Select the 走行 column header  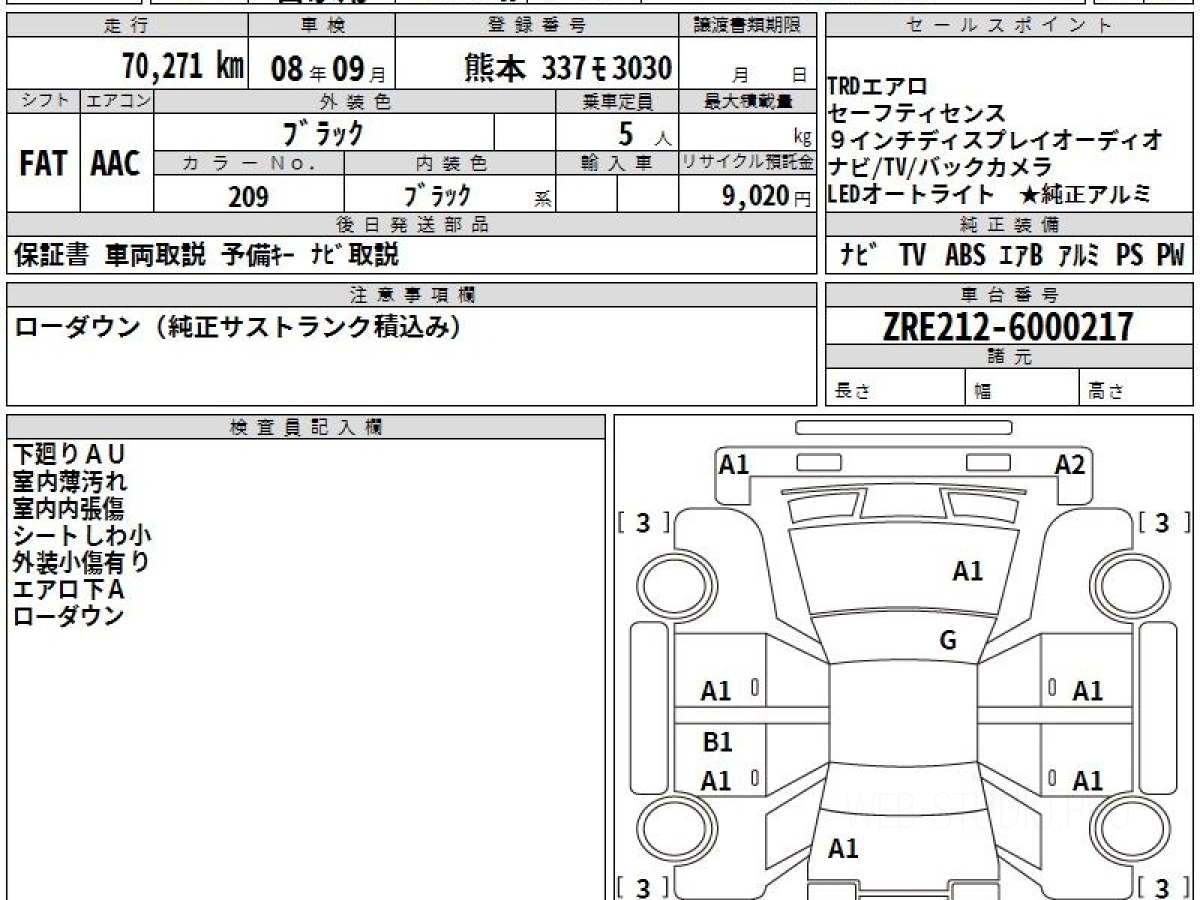[127, 26]
